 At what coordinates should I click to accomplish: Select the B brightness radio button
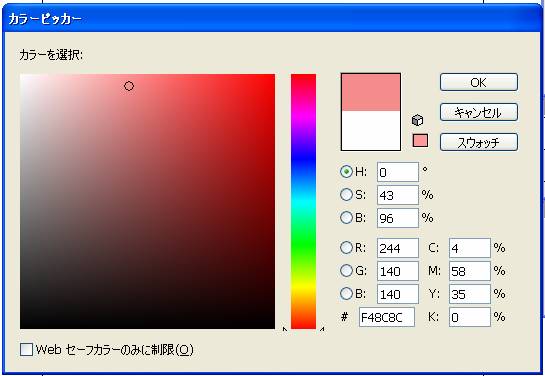[346, 218]
